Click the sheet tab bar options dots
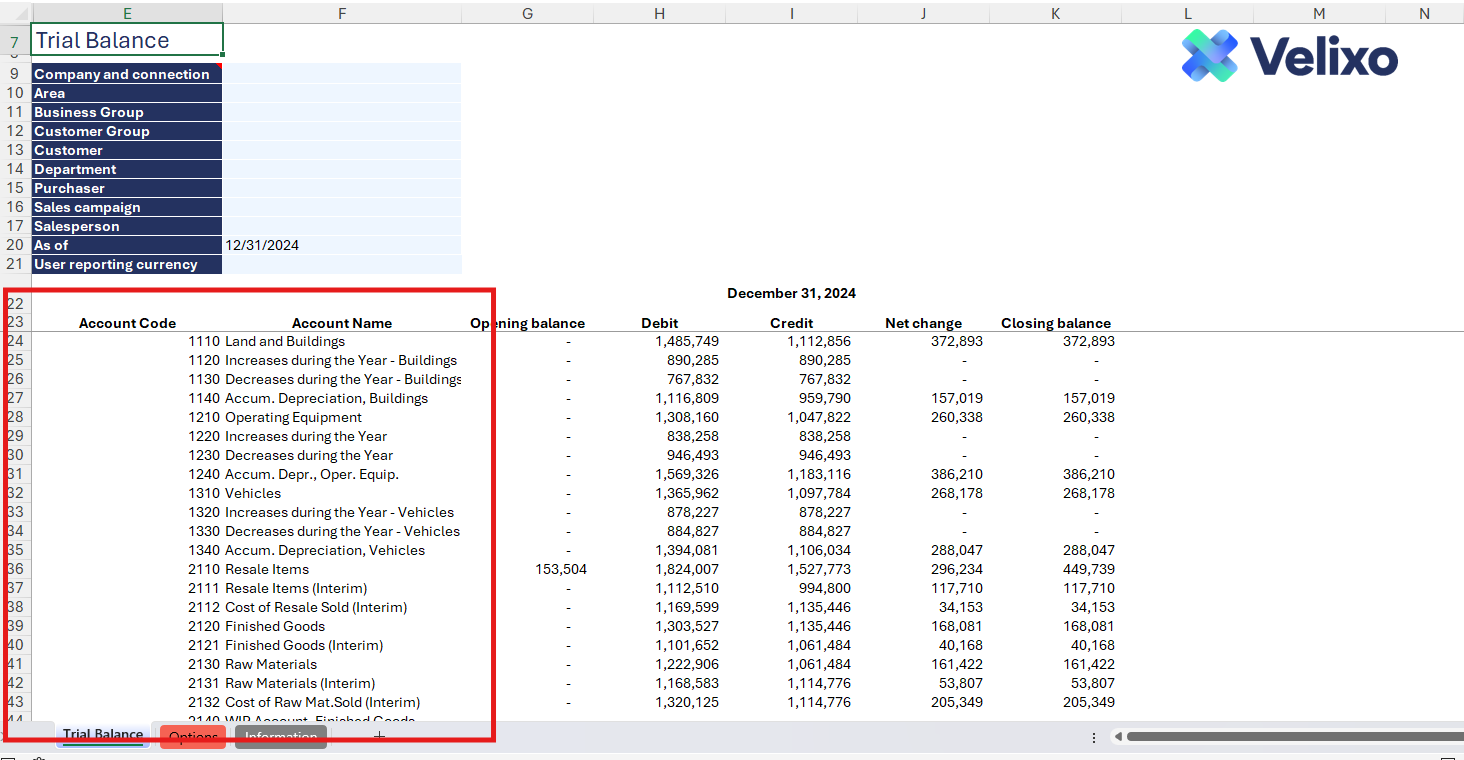1464x760 pixels. tap(1093, 737)
